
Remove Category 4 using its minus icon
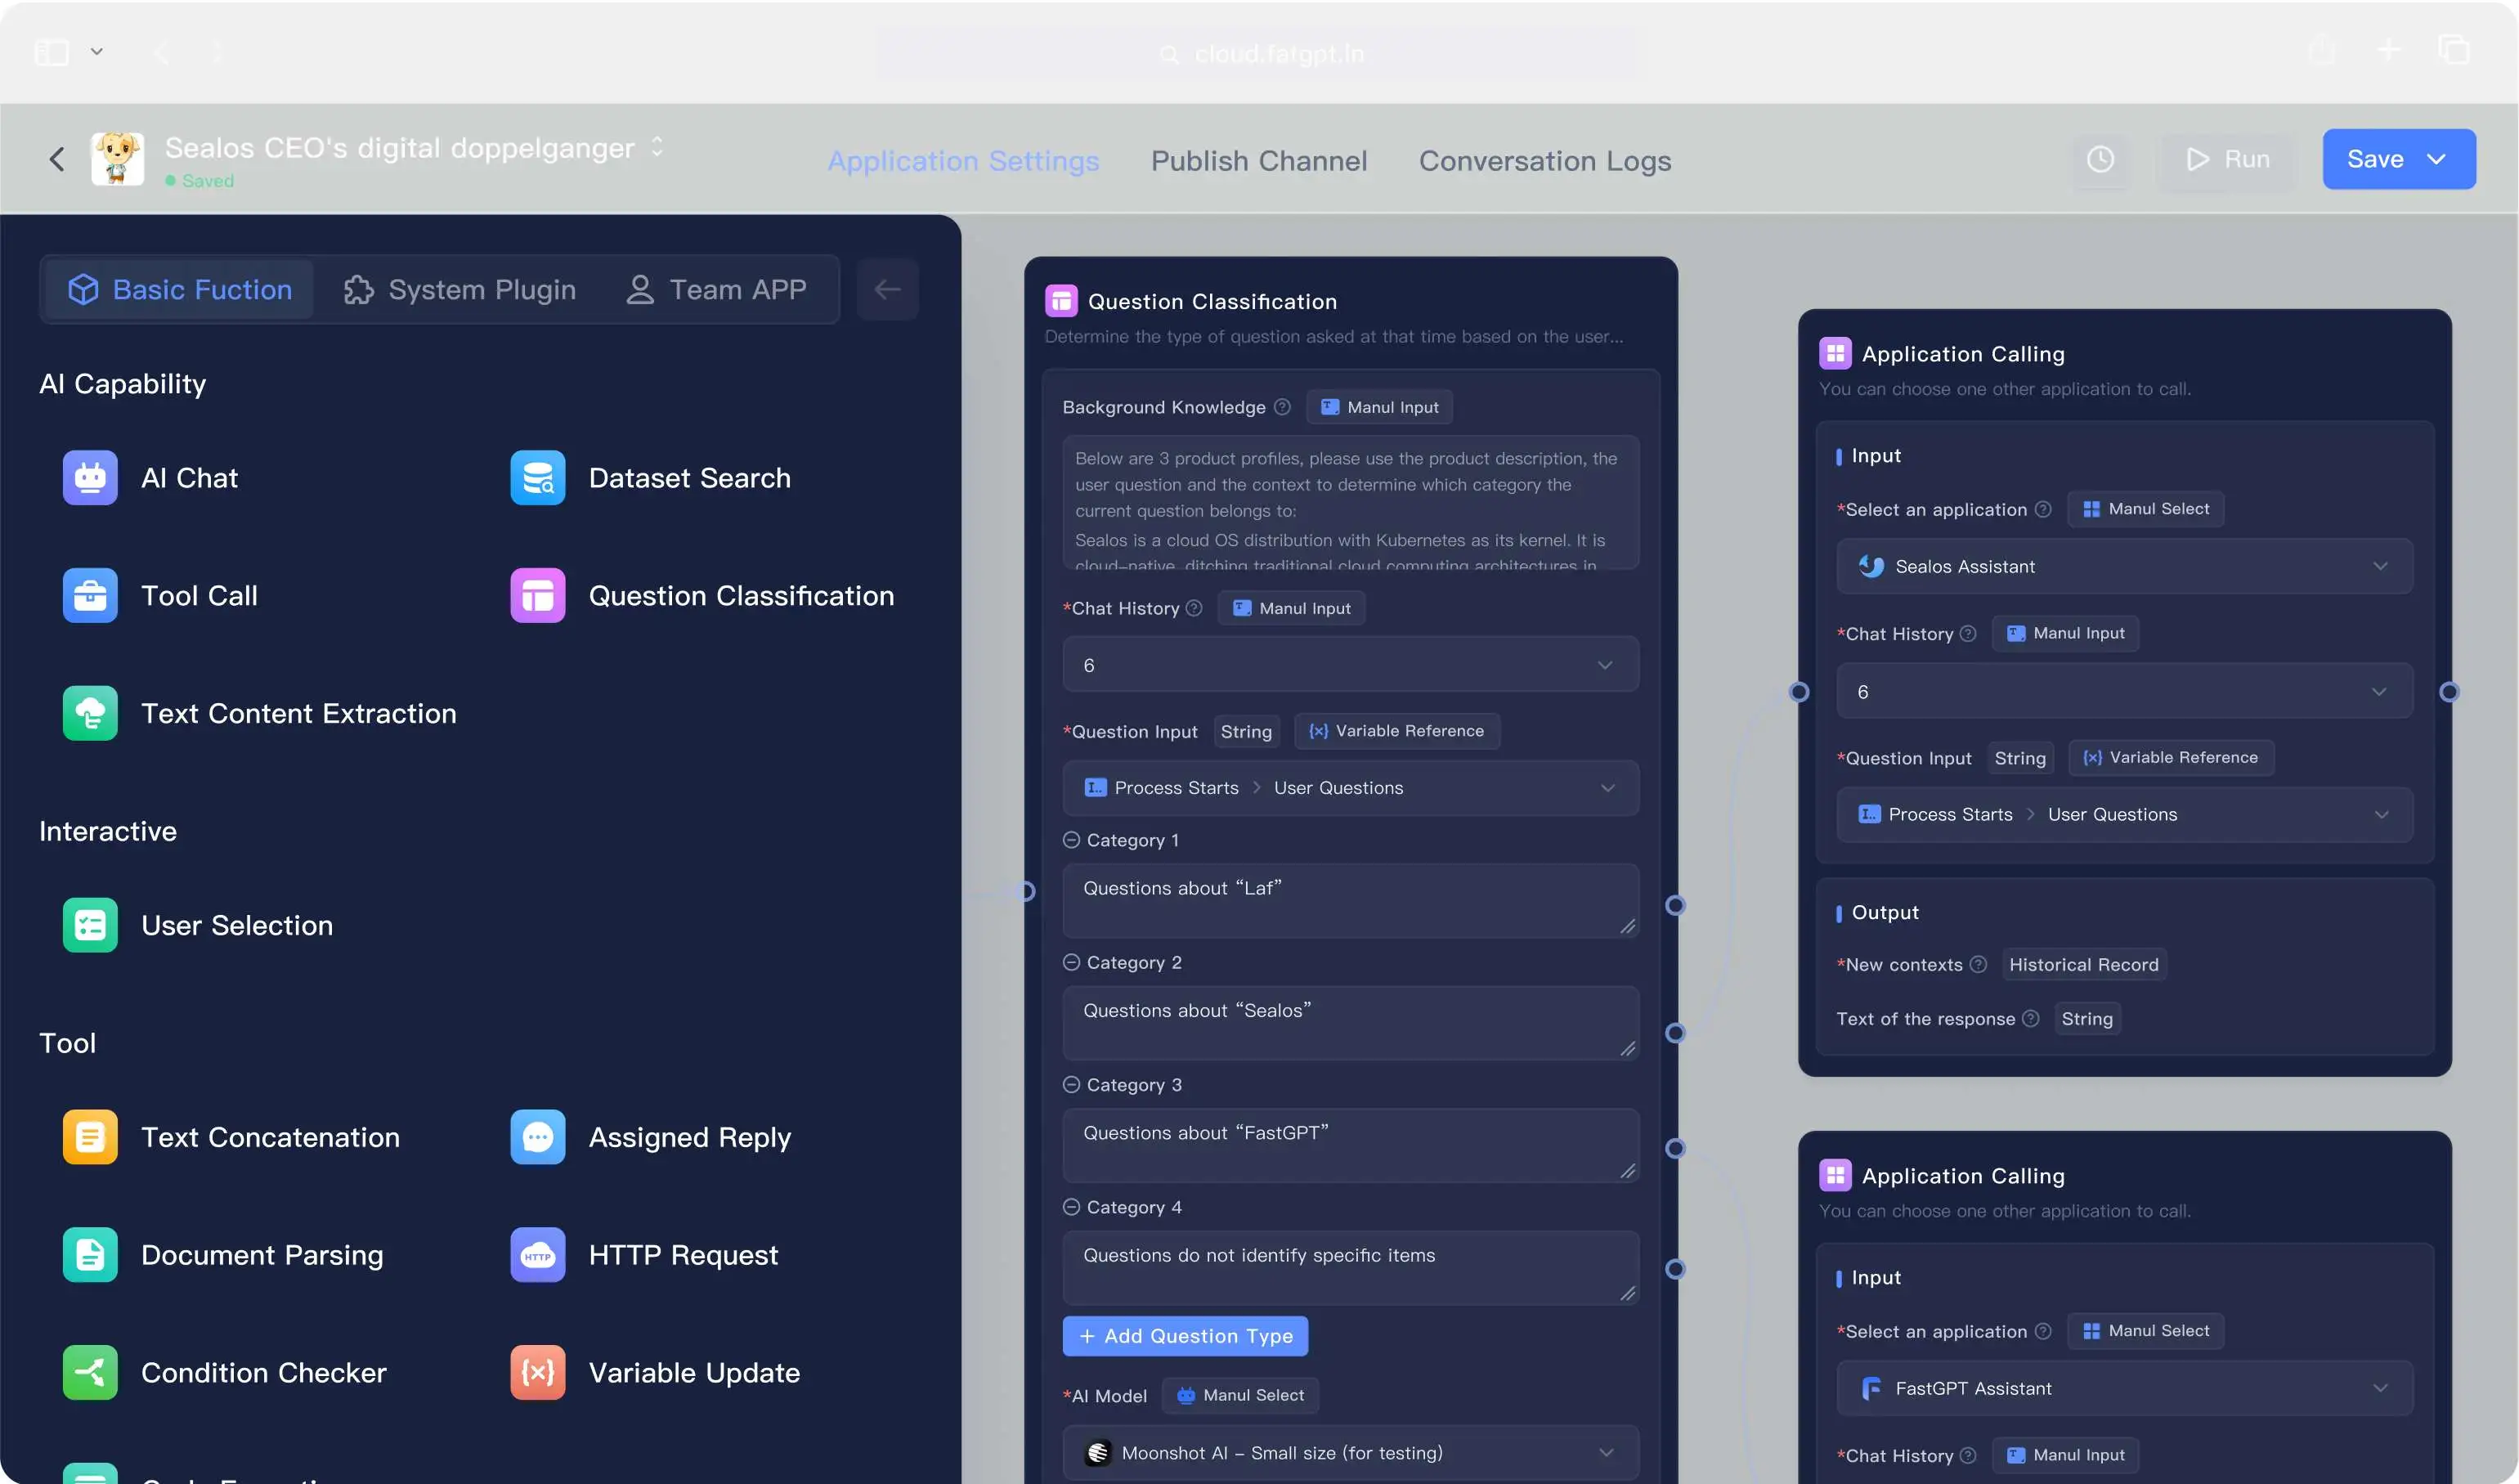coord(1071,1207)
